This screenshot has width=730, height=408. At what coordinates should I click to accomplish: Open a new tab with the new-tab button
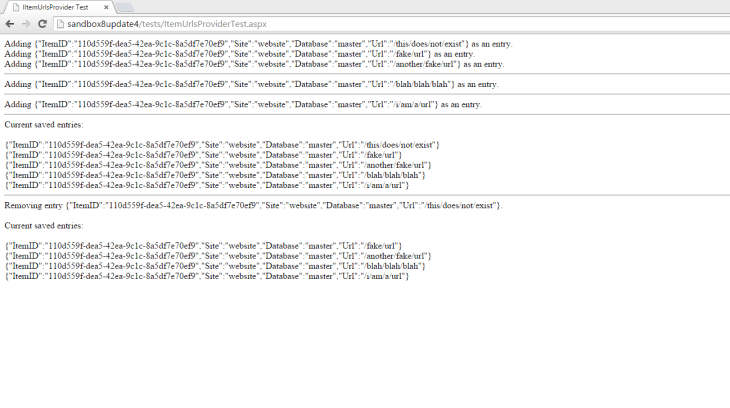[127, 7]
